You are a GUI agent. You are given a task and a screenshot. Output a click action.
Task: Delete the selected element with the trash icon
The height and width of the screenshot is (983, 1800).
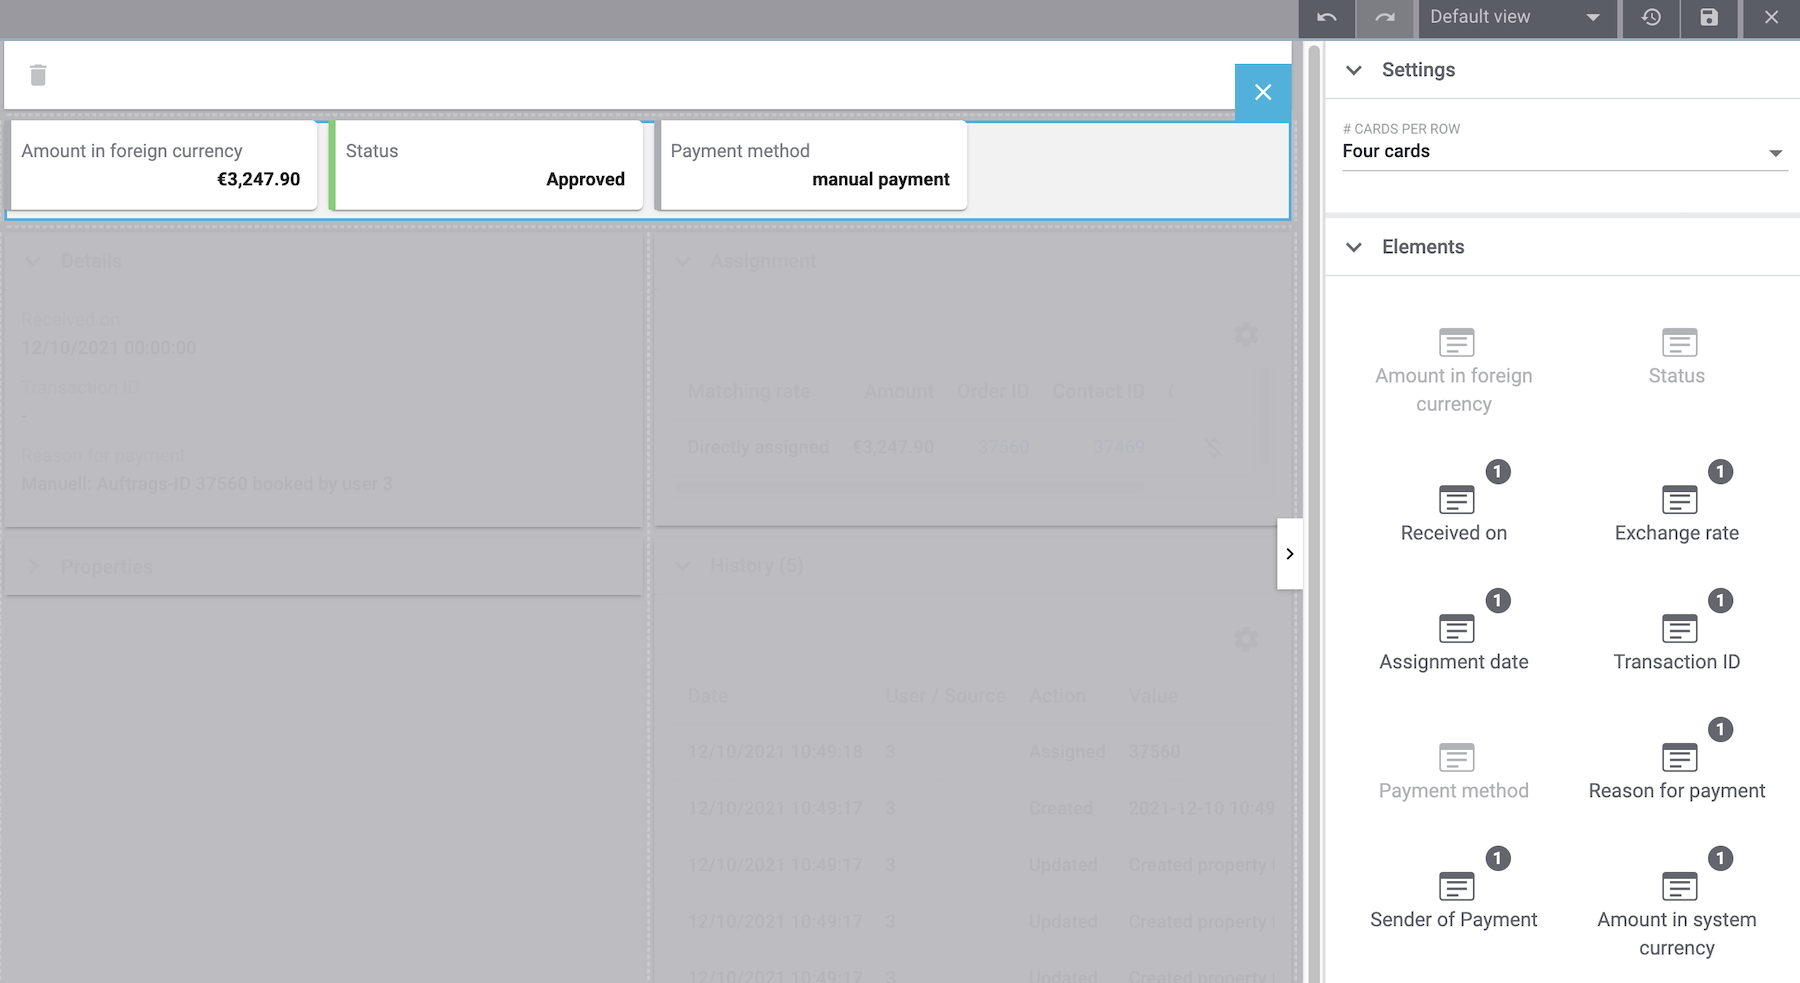tap(38, 75)
